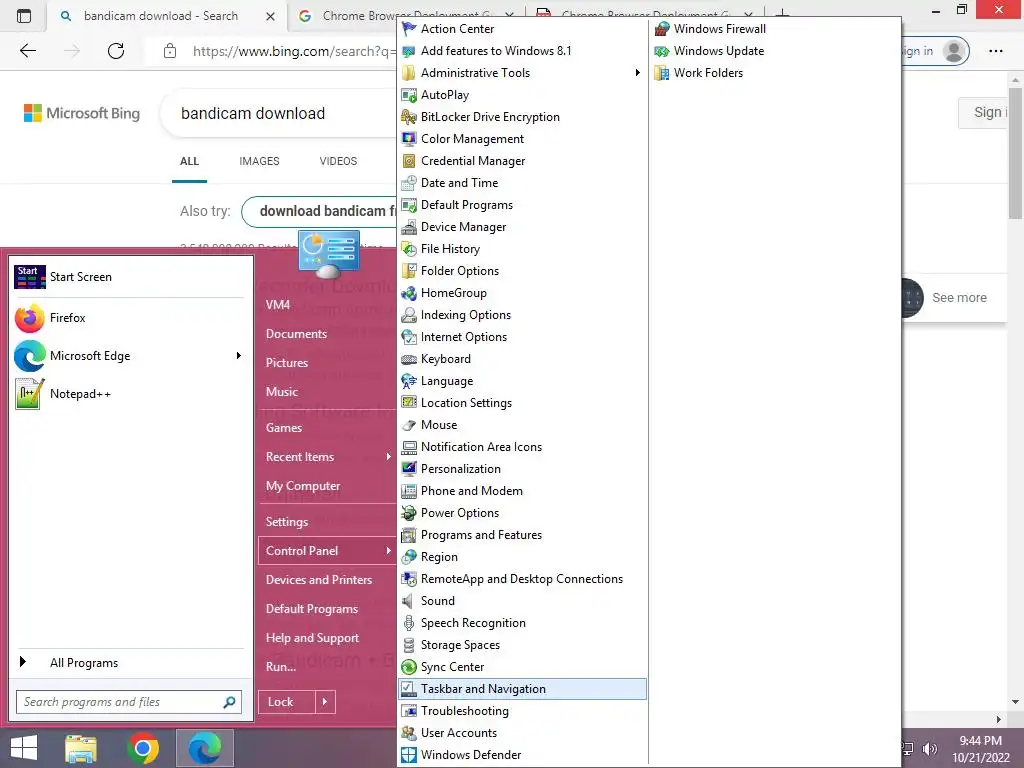Click the Speech Recognition microphone icon

pos(409,623)
